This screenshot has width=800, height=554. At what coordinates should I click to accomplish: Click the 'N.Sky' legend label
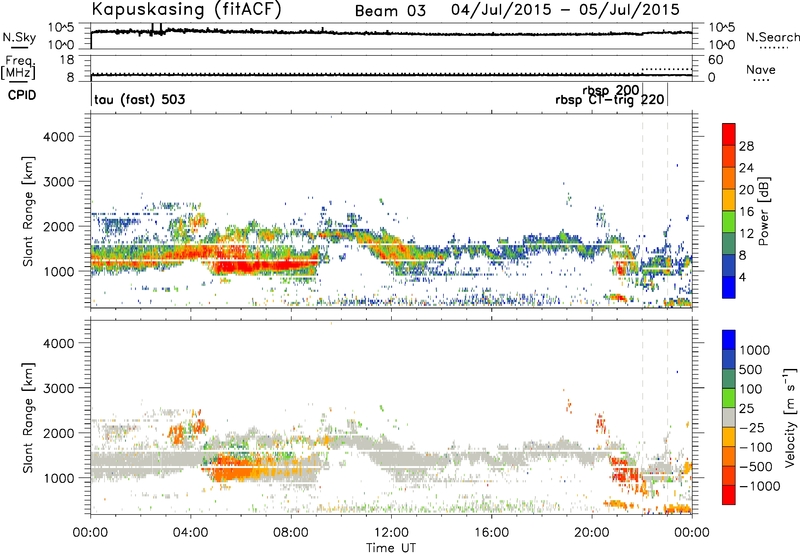19,37
